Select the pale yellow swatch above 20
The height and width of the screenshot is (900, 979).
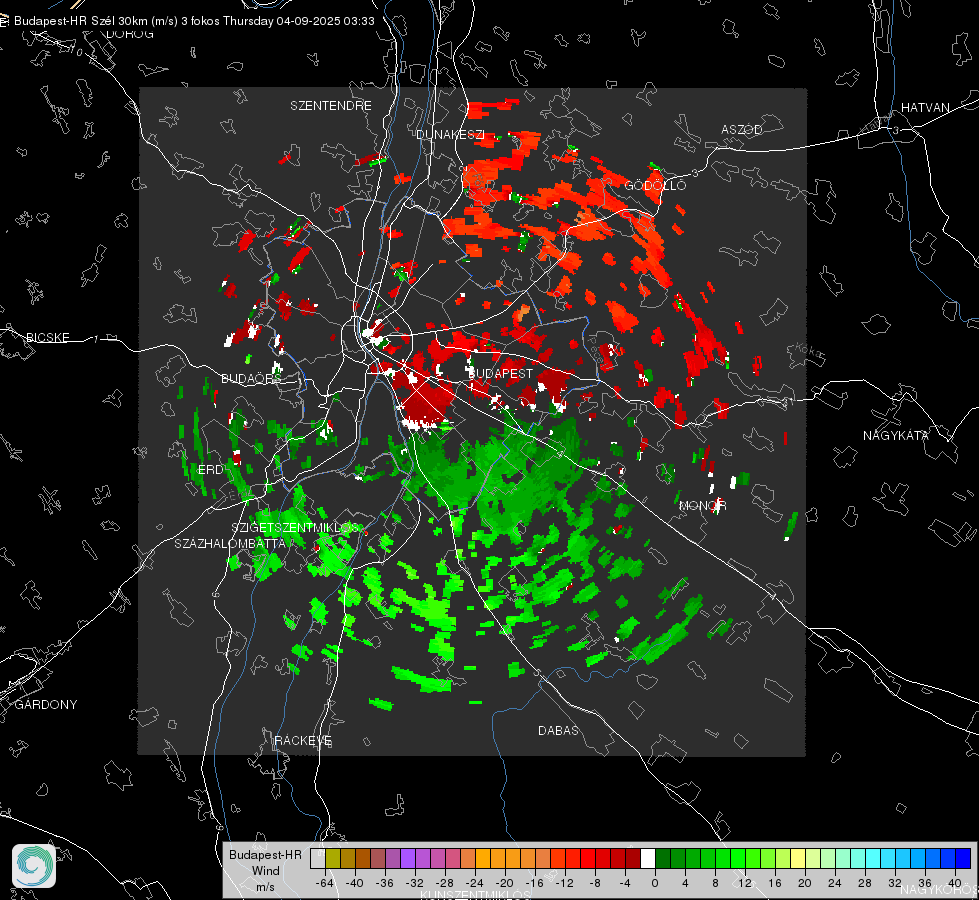coord(798,858)
